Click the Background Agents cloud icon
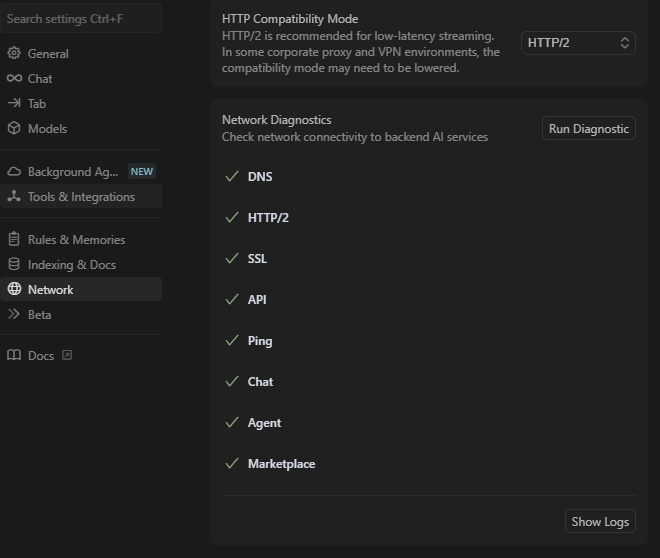The height and width of the screenshot is (558, 660). pyautogui.click(x=14, y=172)
